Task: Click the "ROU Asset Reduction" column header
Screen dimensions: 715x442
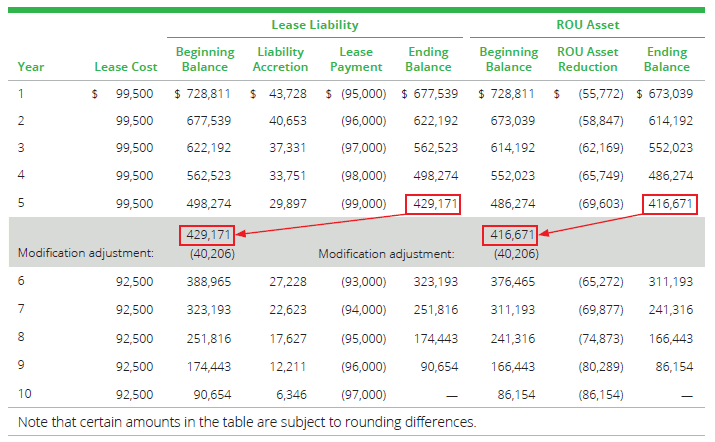Action: coord(588,59)
